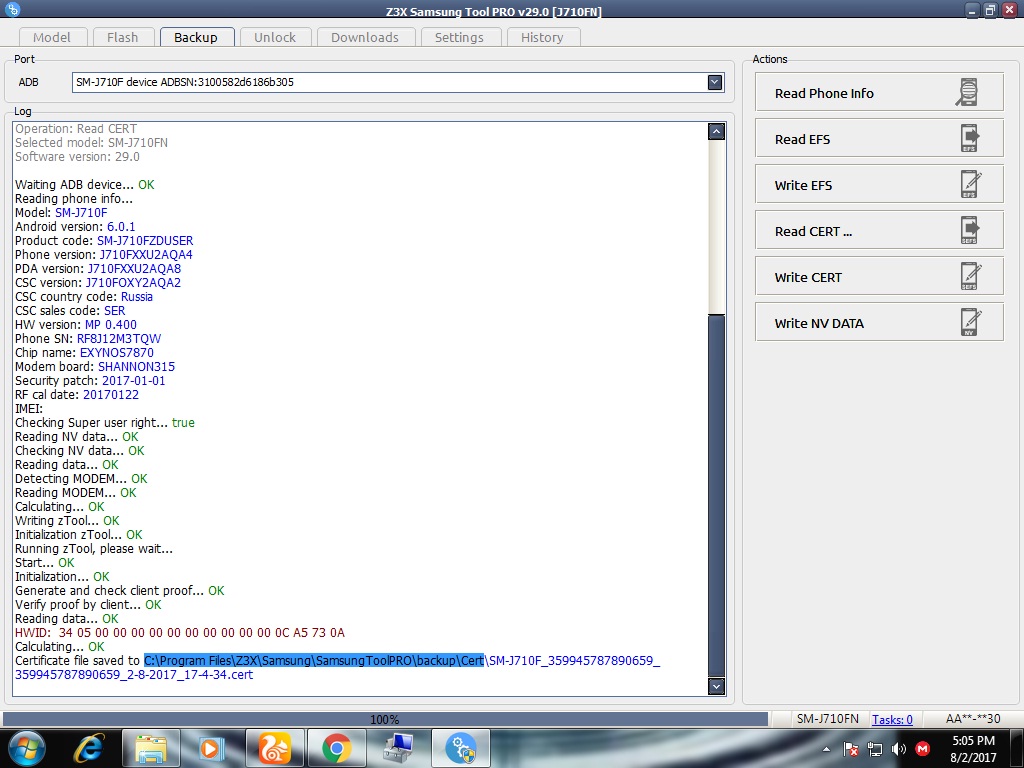The height and width of the screenshot is (768, 1024).
Task: Open the Tasks: 0 link
Action: (892, 719)
